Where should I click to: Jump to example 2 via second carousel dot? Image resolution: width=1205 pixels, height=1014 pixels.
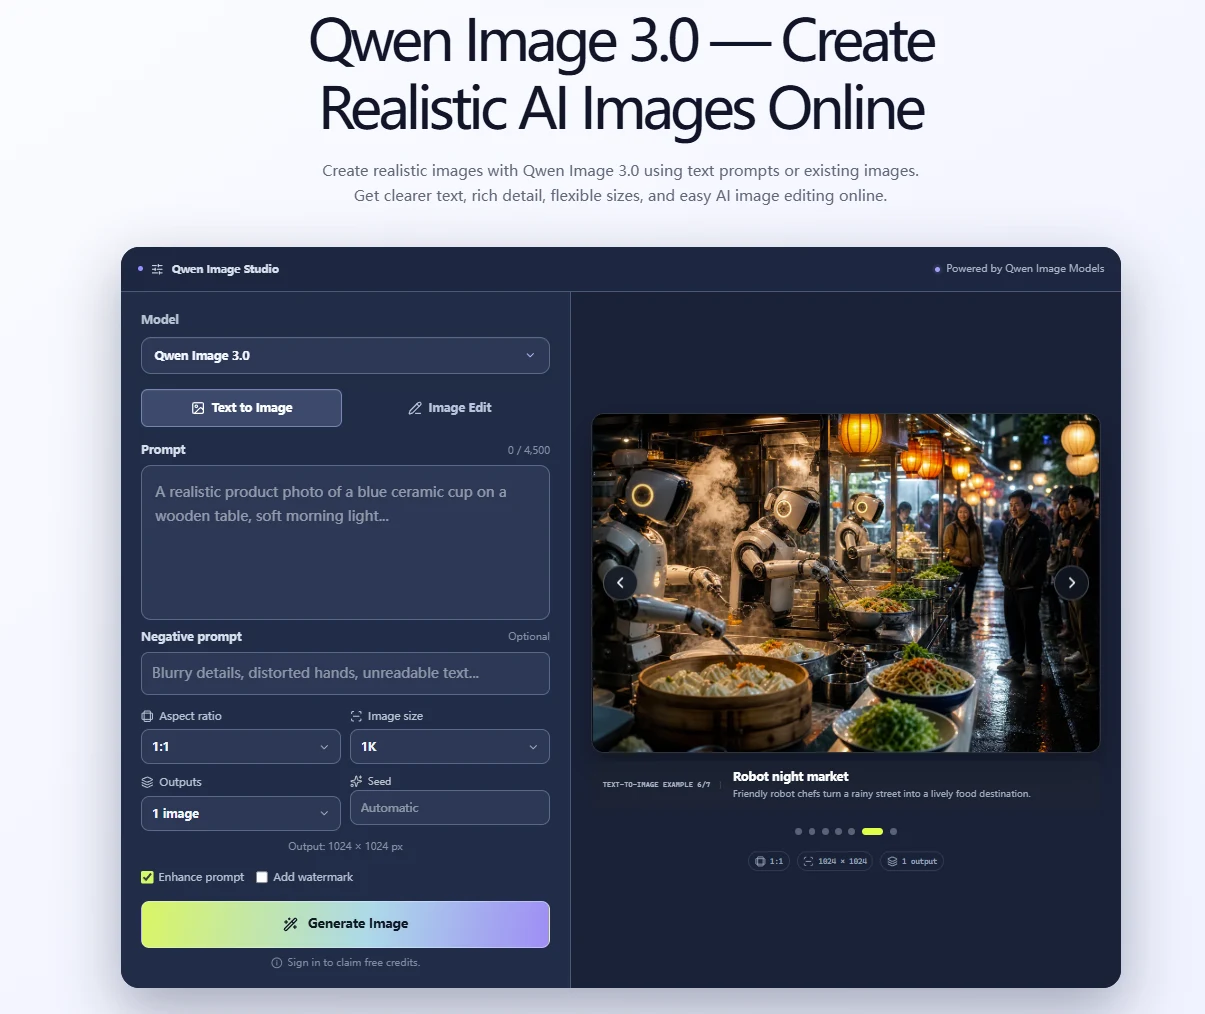pos(812,831)
